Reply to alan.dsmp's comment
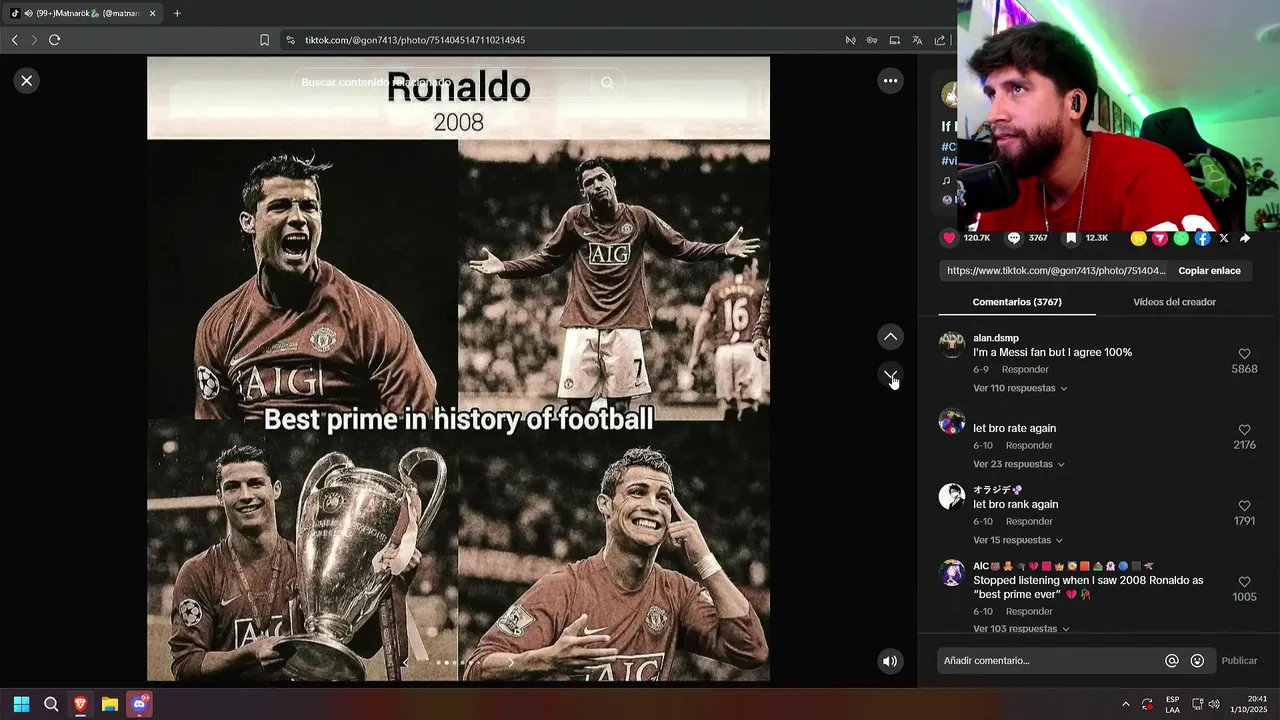 click(1025, 370)
